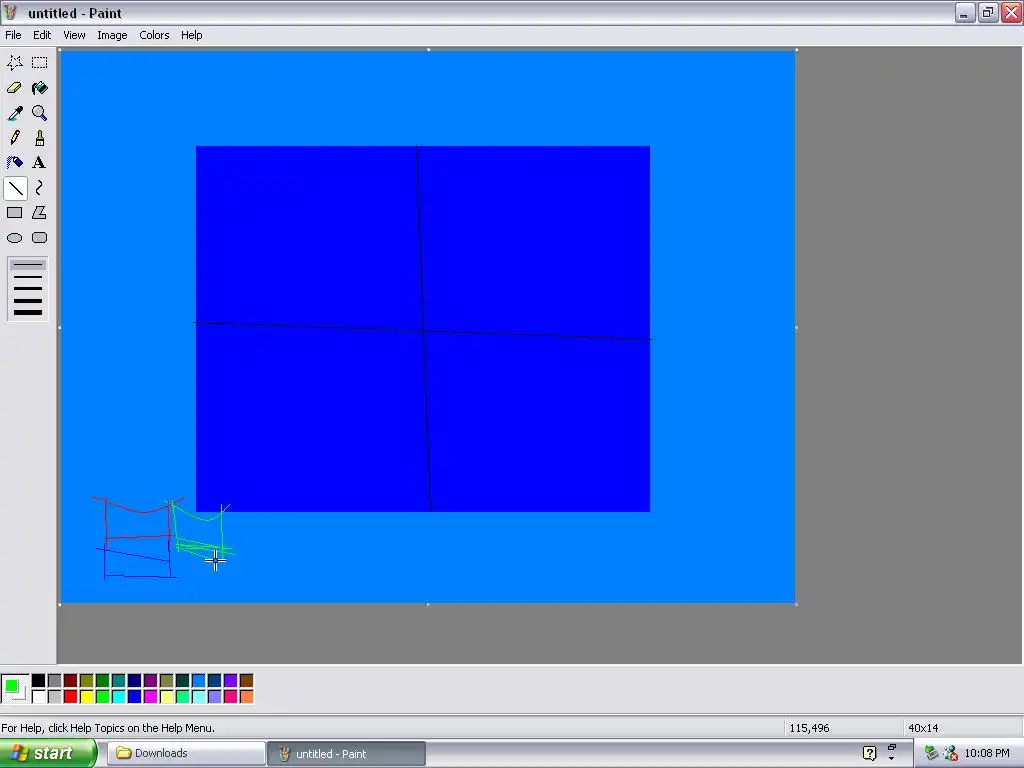1024x768 pixels.
Task: Click the network connection tray icon
Action: pyautogui.click(x=950, y=754)
